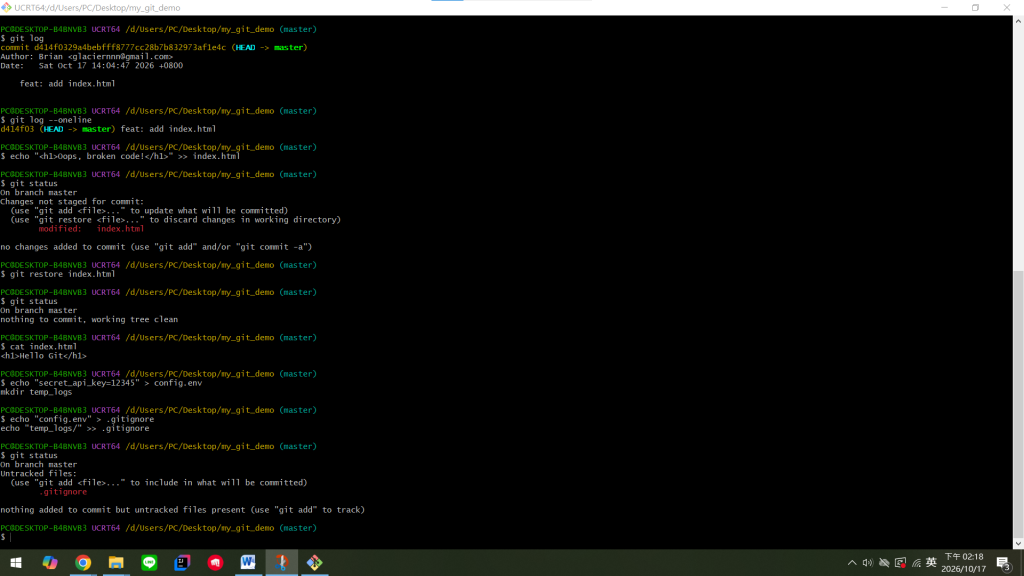Click the "git restore index.html" command
1024x576 pixels.
[62, 274]
